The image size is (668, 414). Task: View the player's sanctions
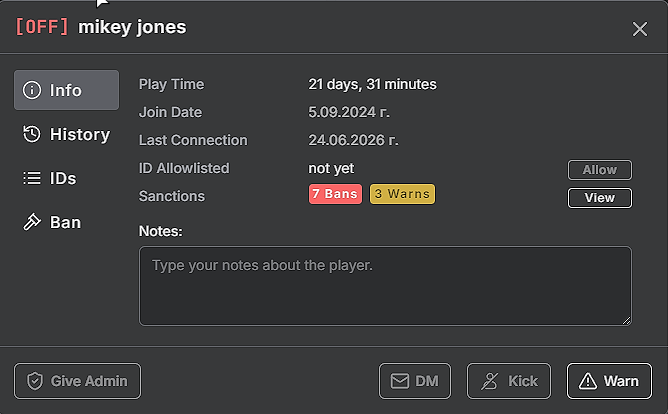point(600,198)
